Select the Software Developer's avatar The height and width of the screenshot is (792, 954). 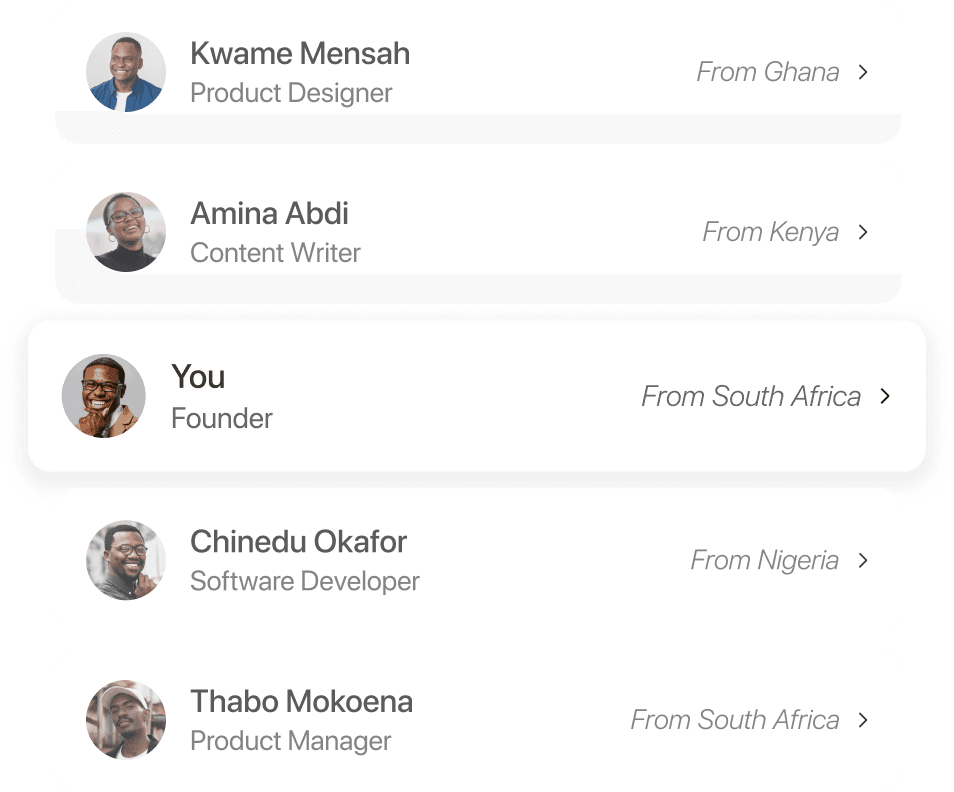point(125,560)
